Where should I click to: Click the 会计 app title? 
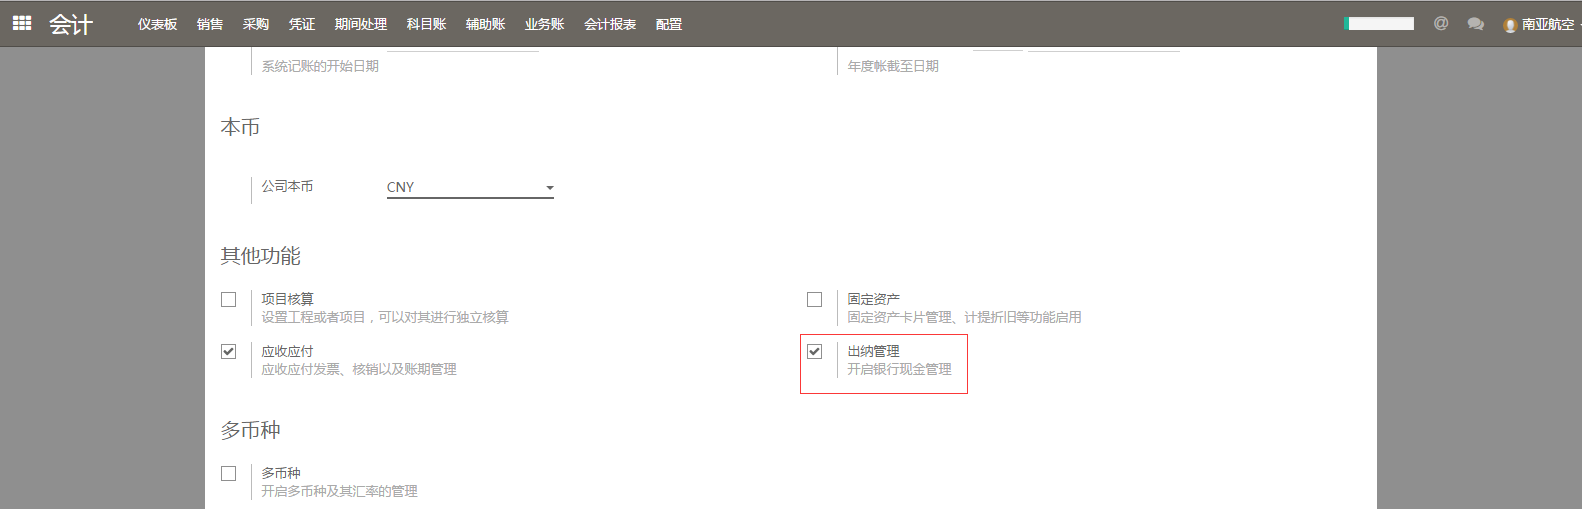71,24
